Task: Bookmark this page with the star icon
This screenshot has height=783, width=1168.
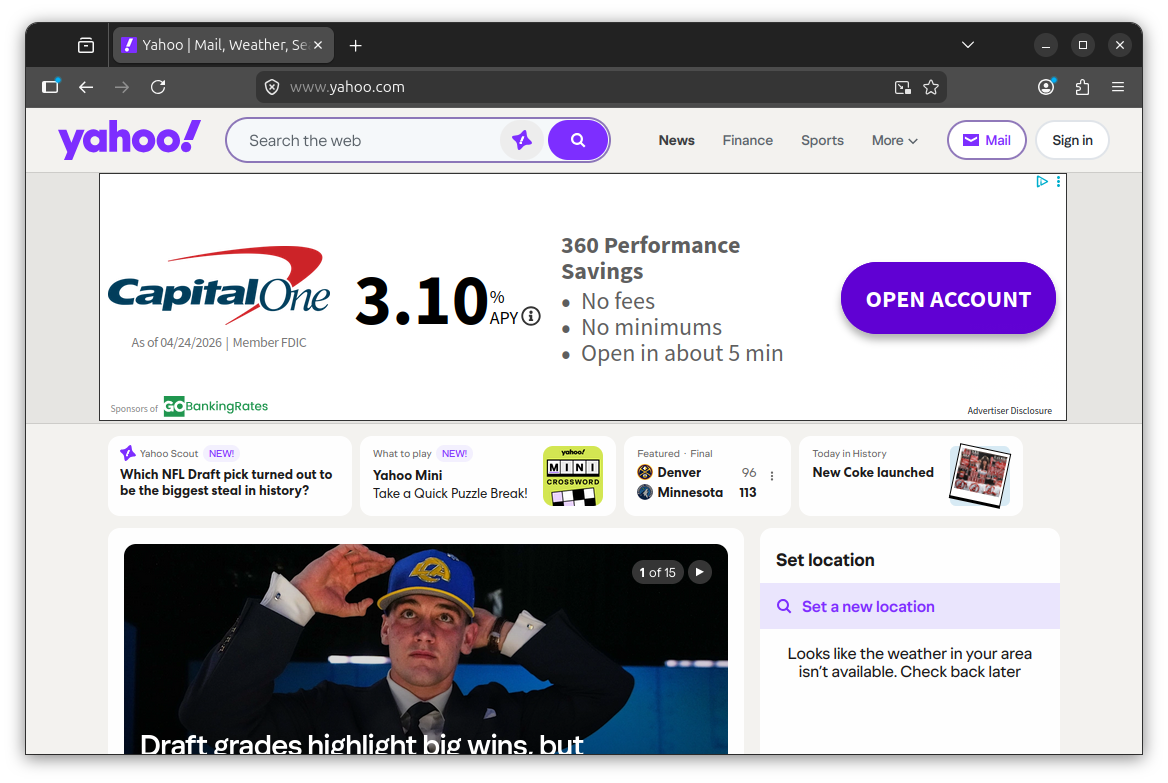Action: click(x=931, y=87)
